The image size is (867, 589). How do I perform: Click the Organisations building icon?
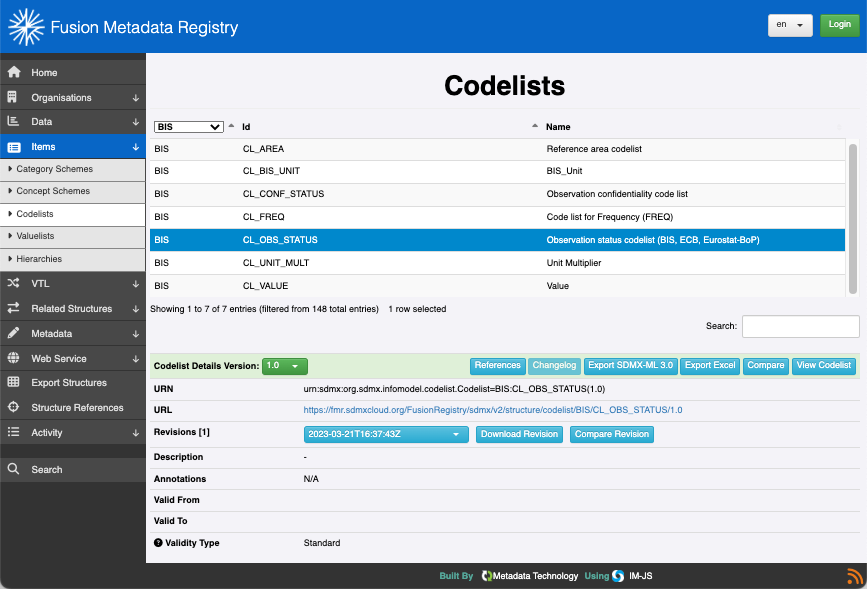(x=12, y=97)
